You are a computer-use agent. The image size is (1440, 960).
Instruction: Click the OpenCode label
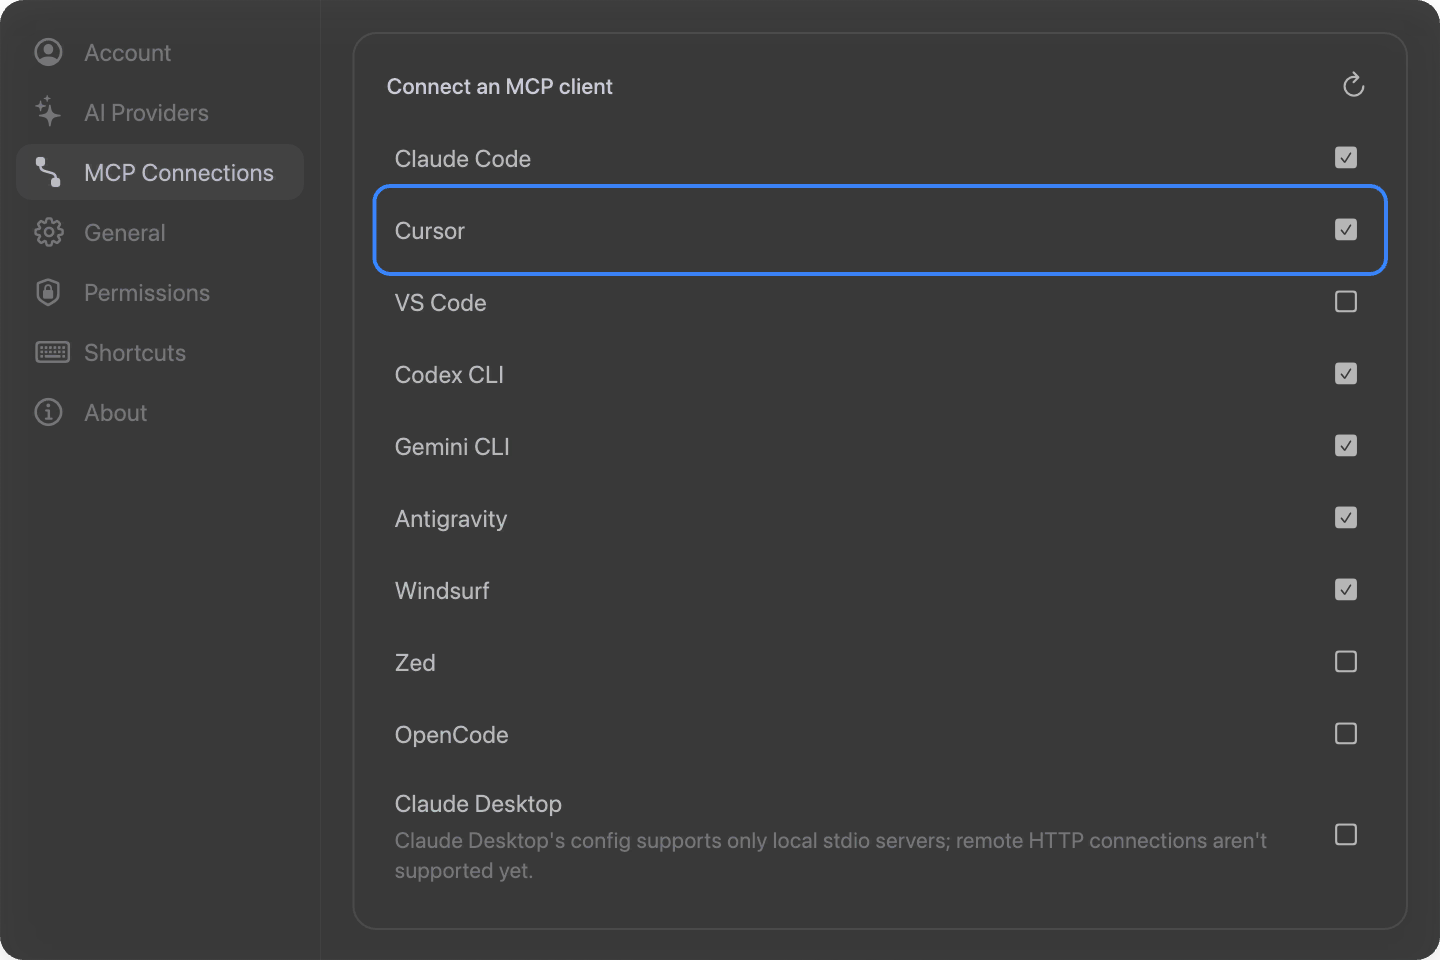451,735
